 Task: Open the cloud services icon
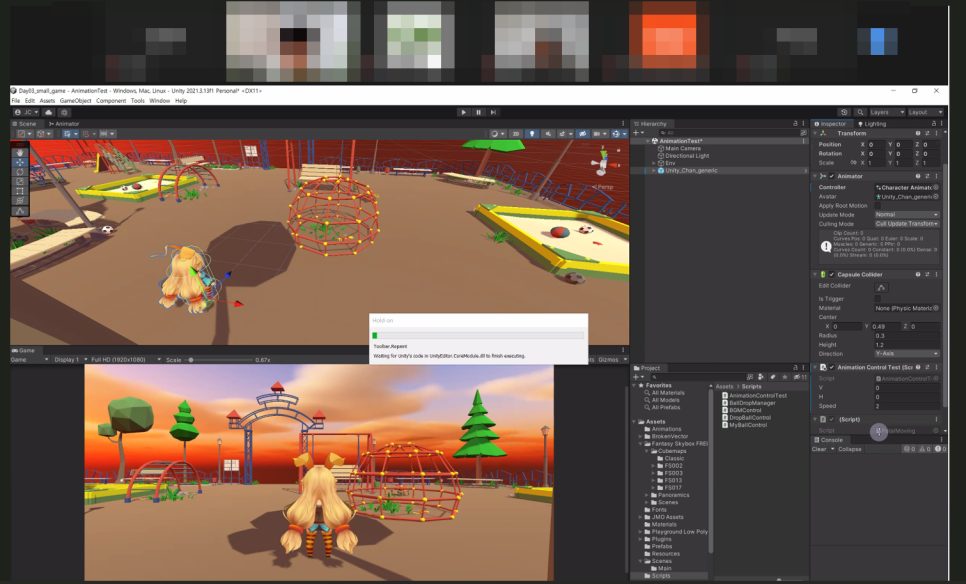coord(49,112)
